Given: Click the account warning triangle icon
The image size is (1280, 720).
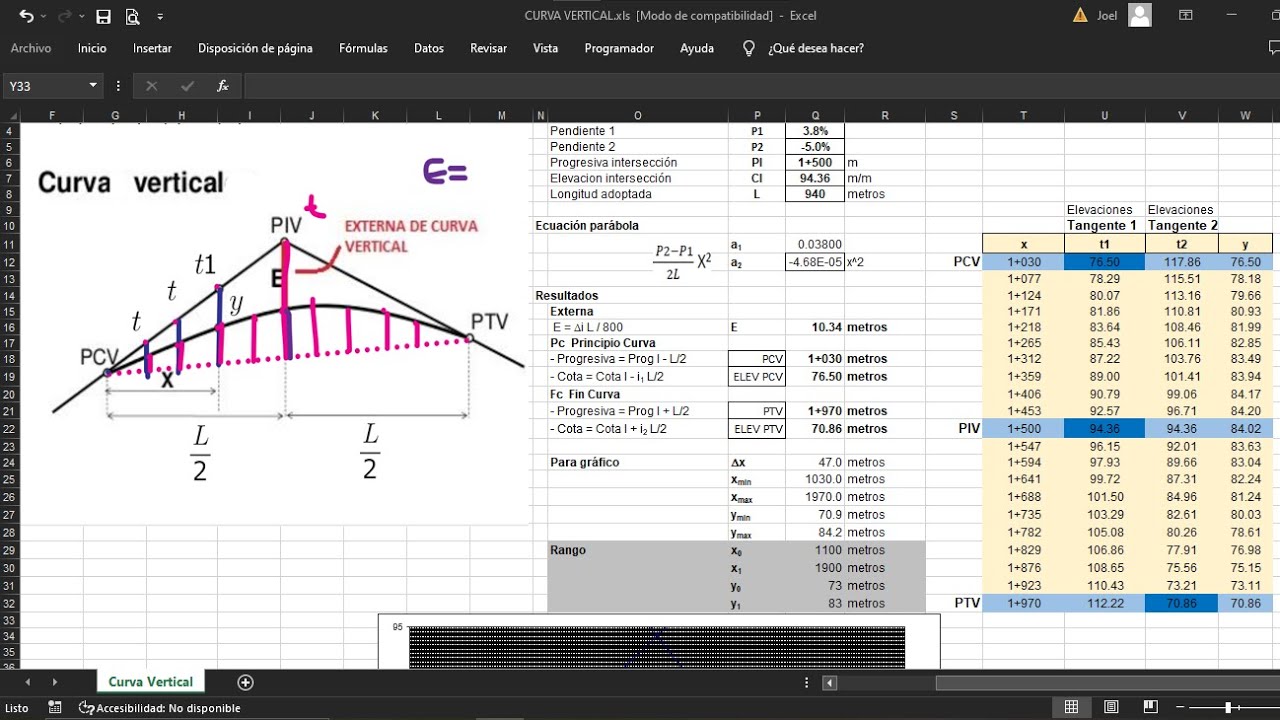Looking at the screenshot, I should pyautogui.click(x=1080, y=15).
